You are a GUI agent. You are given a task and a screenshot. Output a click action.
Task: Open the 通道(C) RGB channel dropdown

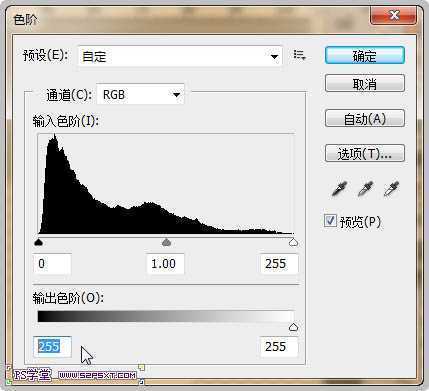(x=140, y=95)
